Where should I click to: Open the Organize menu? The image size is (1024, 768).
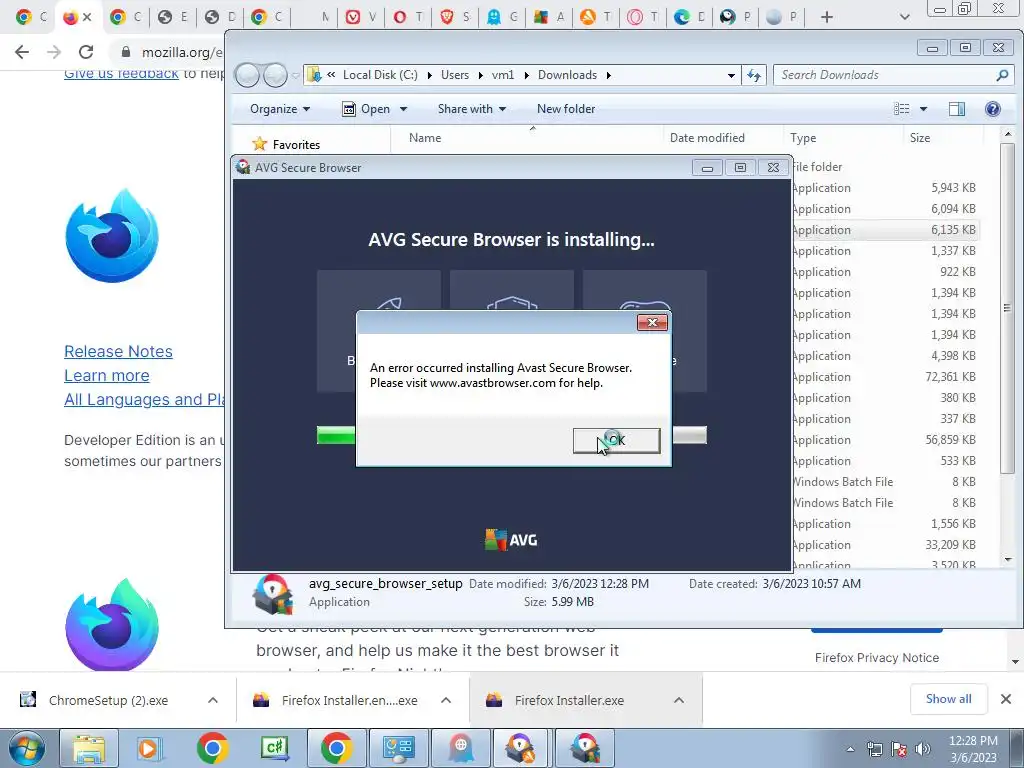click(280, 109)
